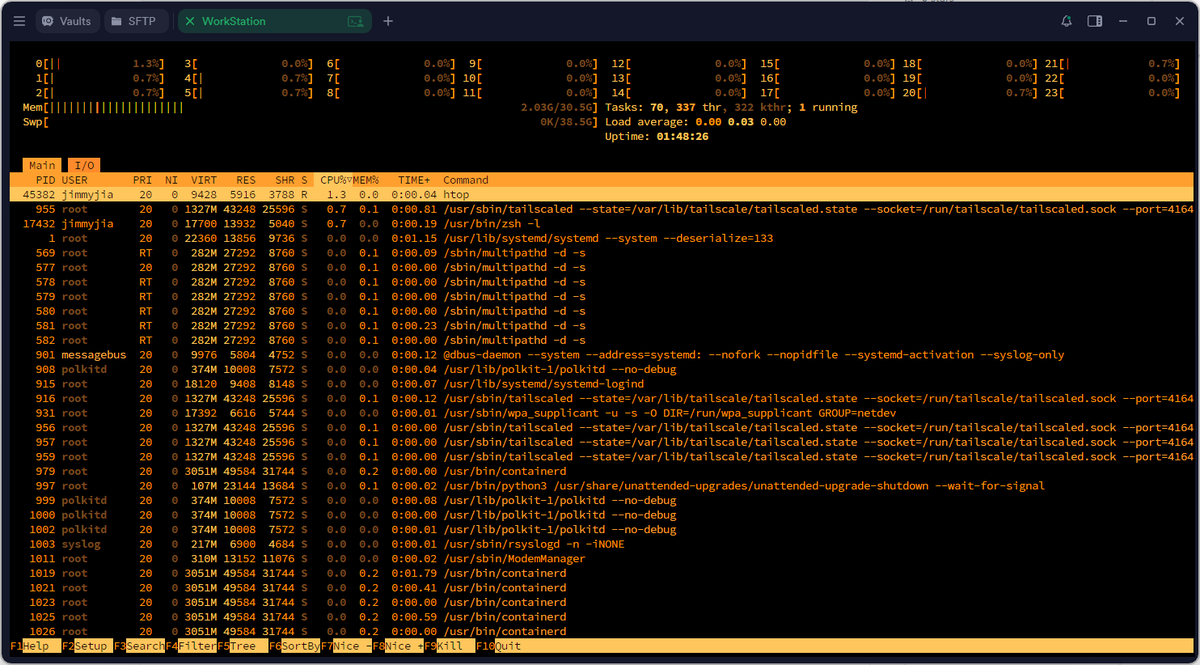Switch htop to the I/O tab
The width and height of the screenshot is (1200, 665).
tap(84, 165)
